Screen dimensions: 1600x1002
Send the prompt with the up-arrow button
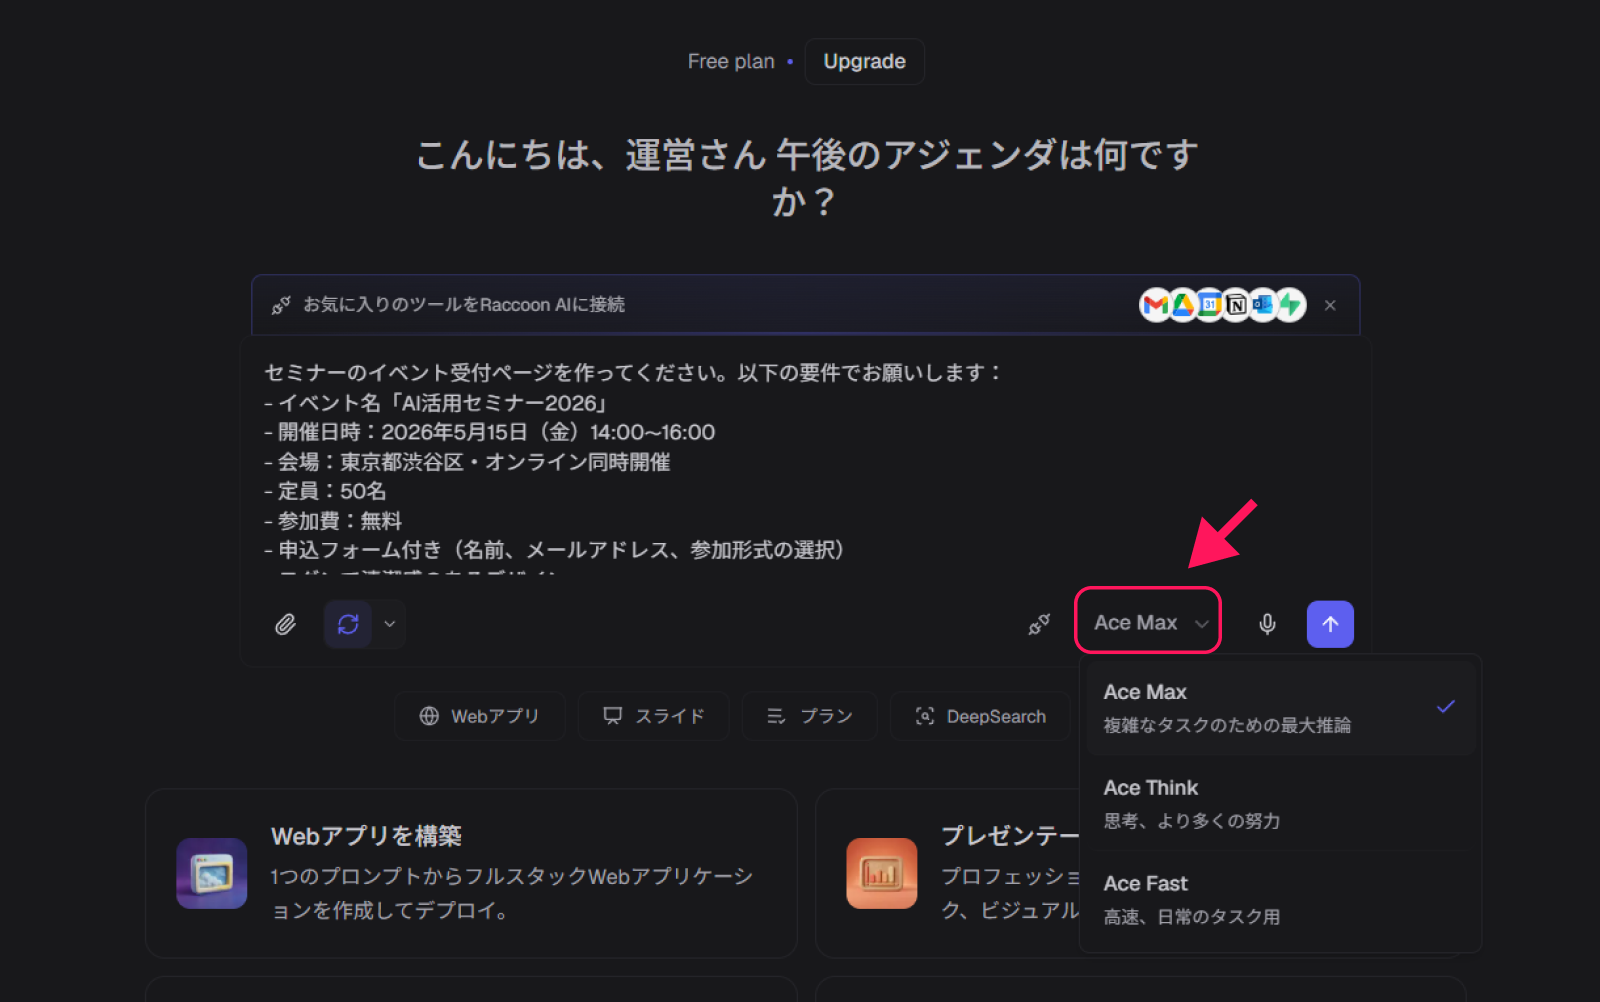(x=1330, y=624)
